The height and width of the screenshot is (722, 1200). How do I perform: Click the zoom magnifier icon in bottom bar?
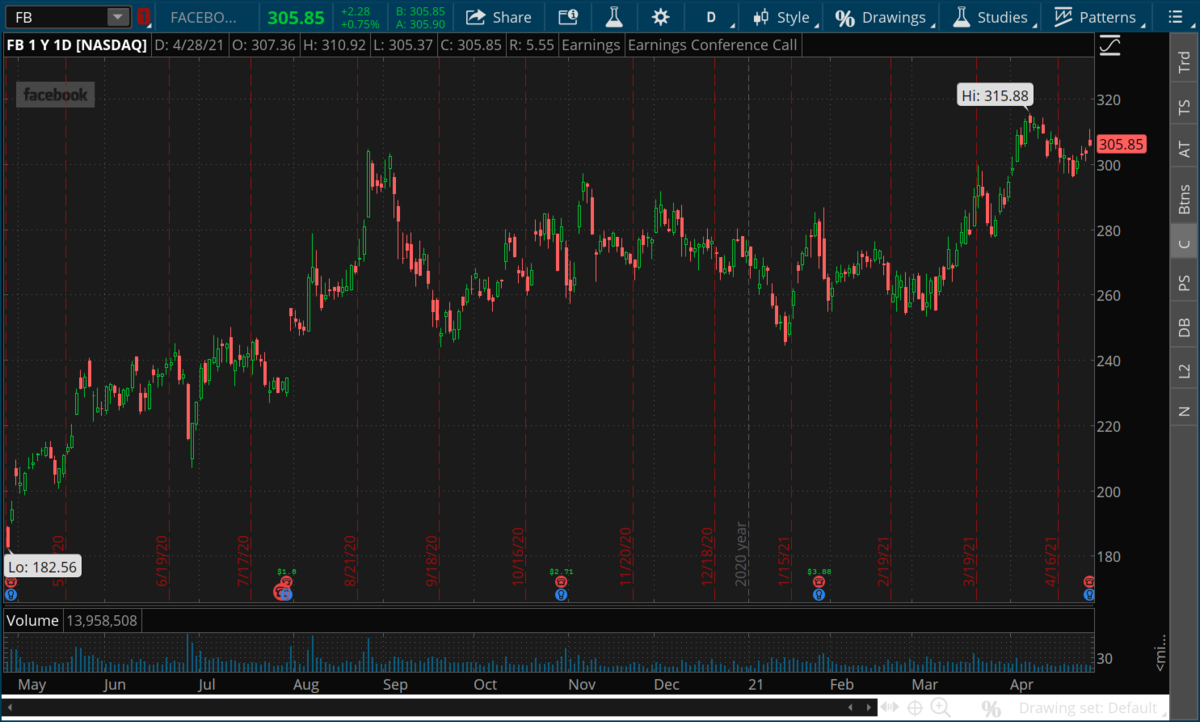(941, 708)
